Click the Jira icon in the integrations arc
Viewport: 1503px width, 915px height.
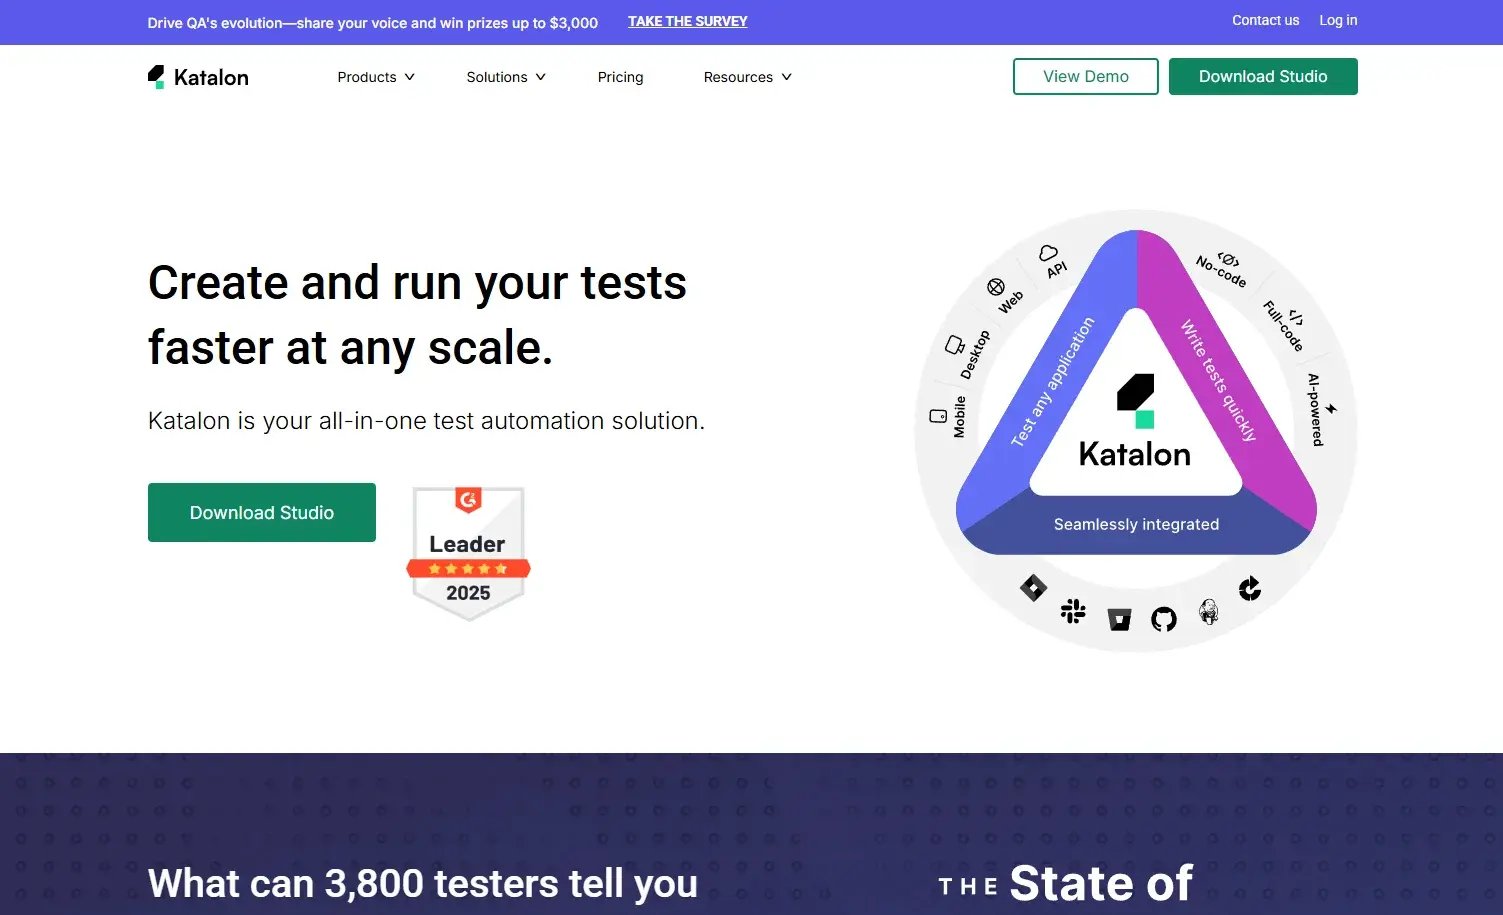[x=1032, y=587]
